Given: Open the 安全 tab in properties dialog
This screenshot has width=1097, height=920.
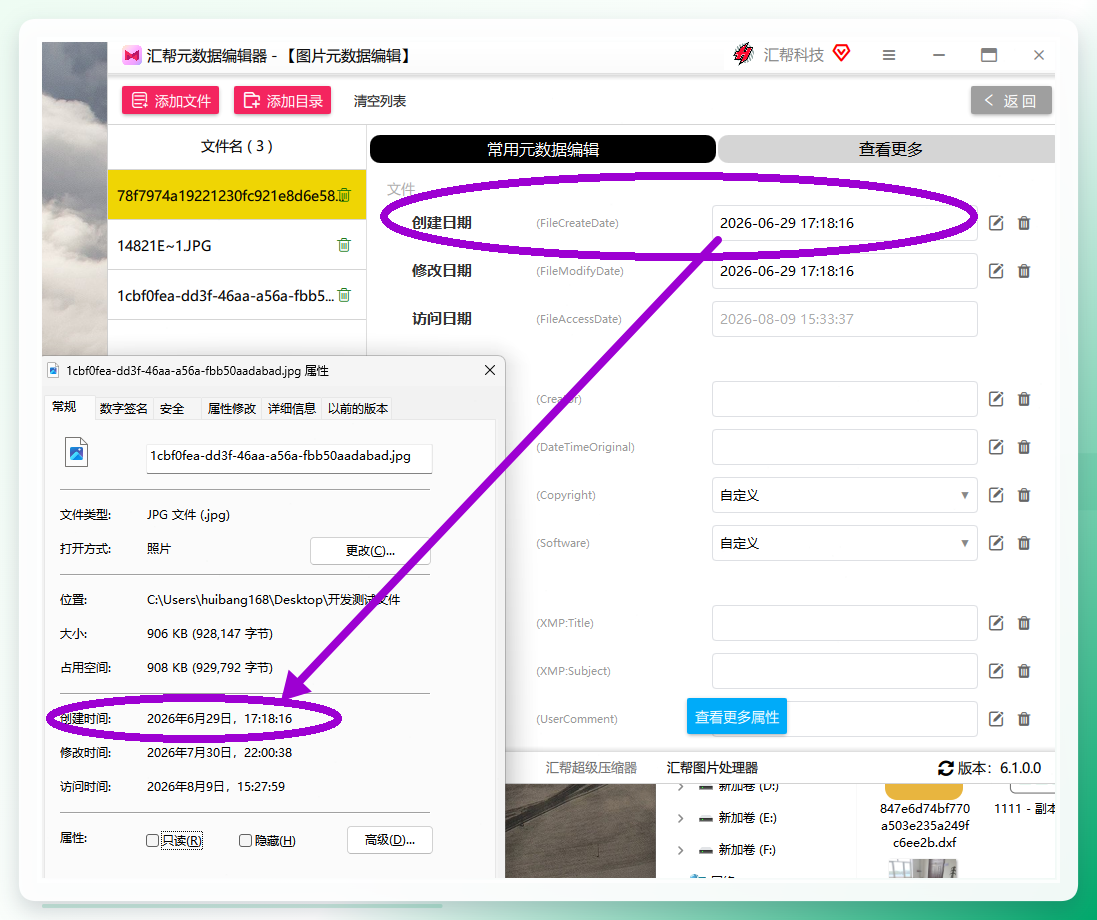Looking at the screenshot, I should pyautogui.click(x=172, y=409).
